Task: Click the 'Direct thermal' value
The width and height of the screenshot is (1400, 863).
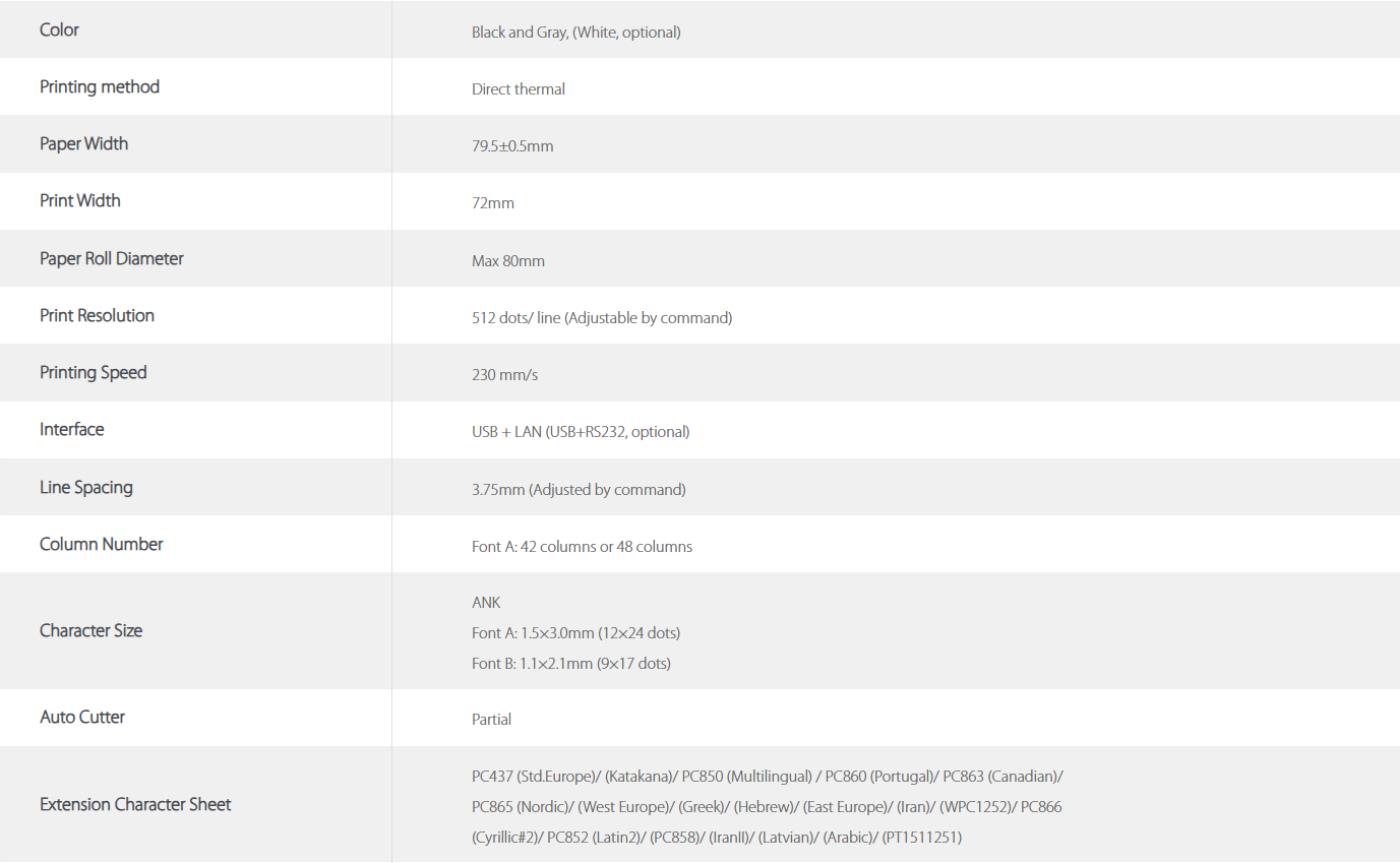Action: (518, 89)
